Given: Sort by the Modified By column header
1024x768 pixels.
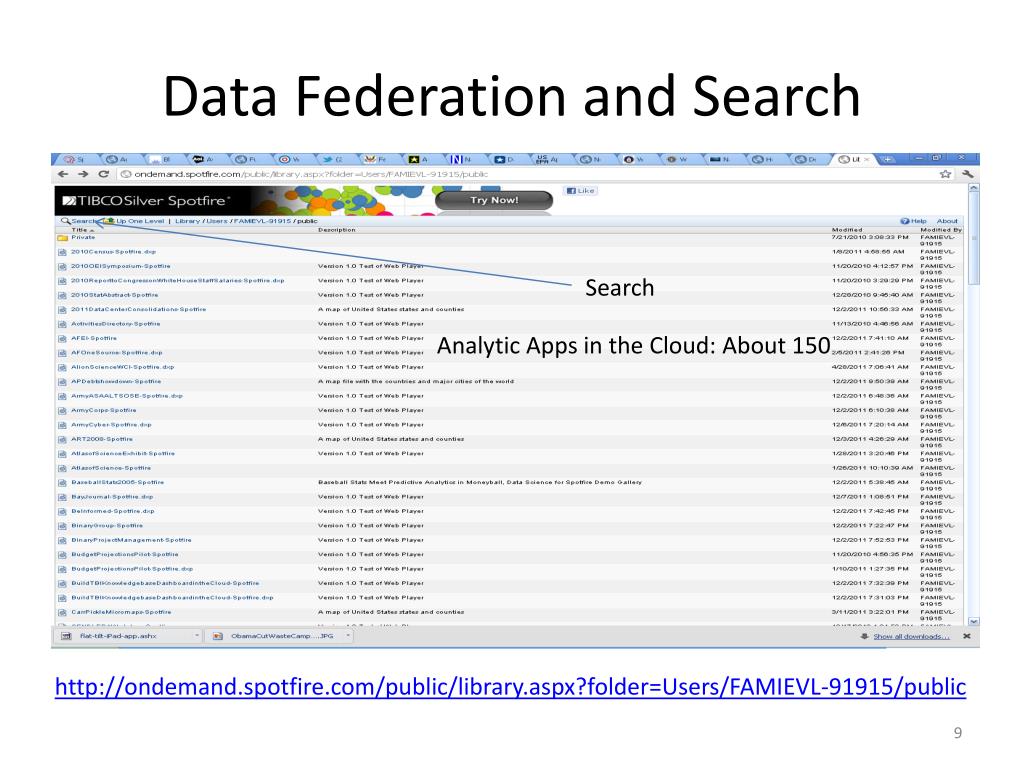Looking at the screenshot, I should [x=941, y=230].
